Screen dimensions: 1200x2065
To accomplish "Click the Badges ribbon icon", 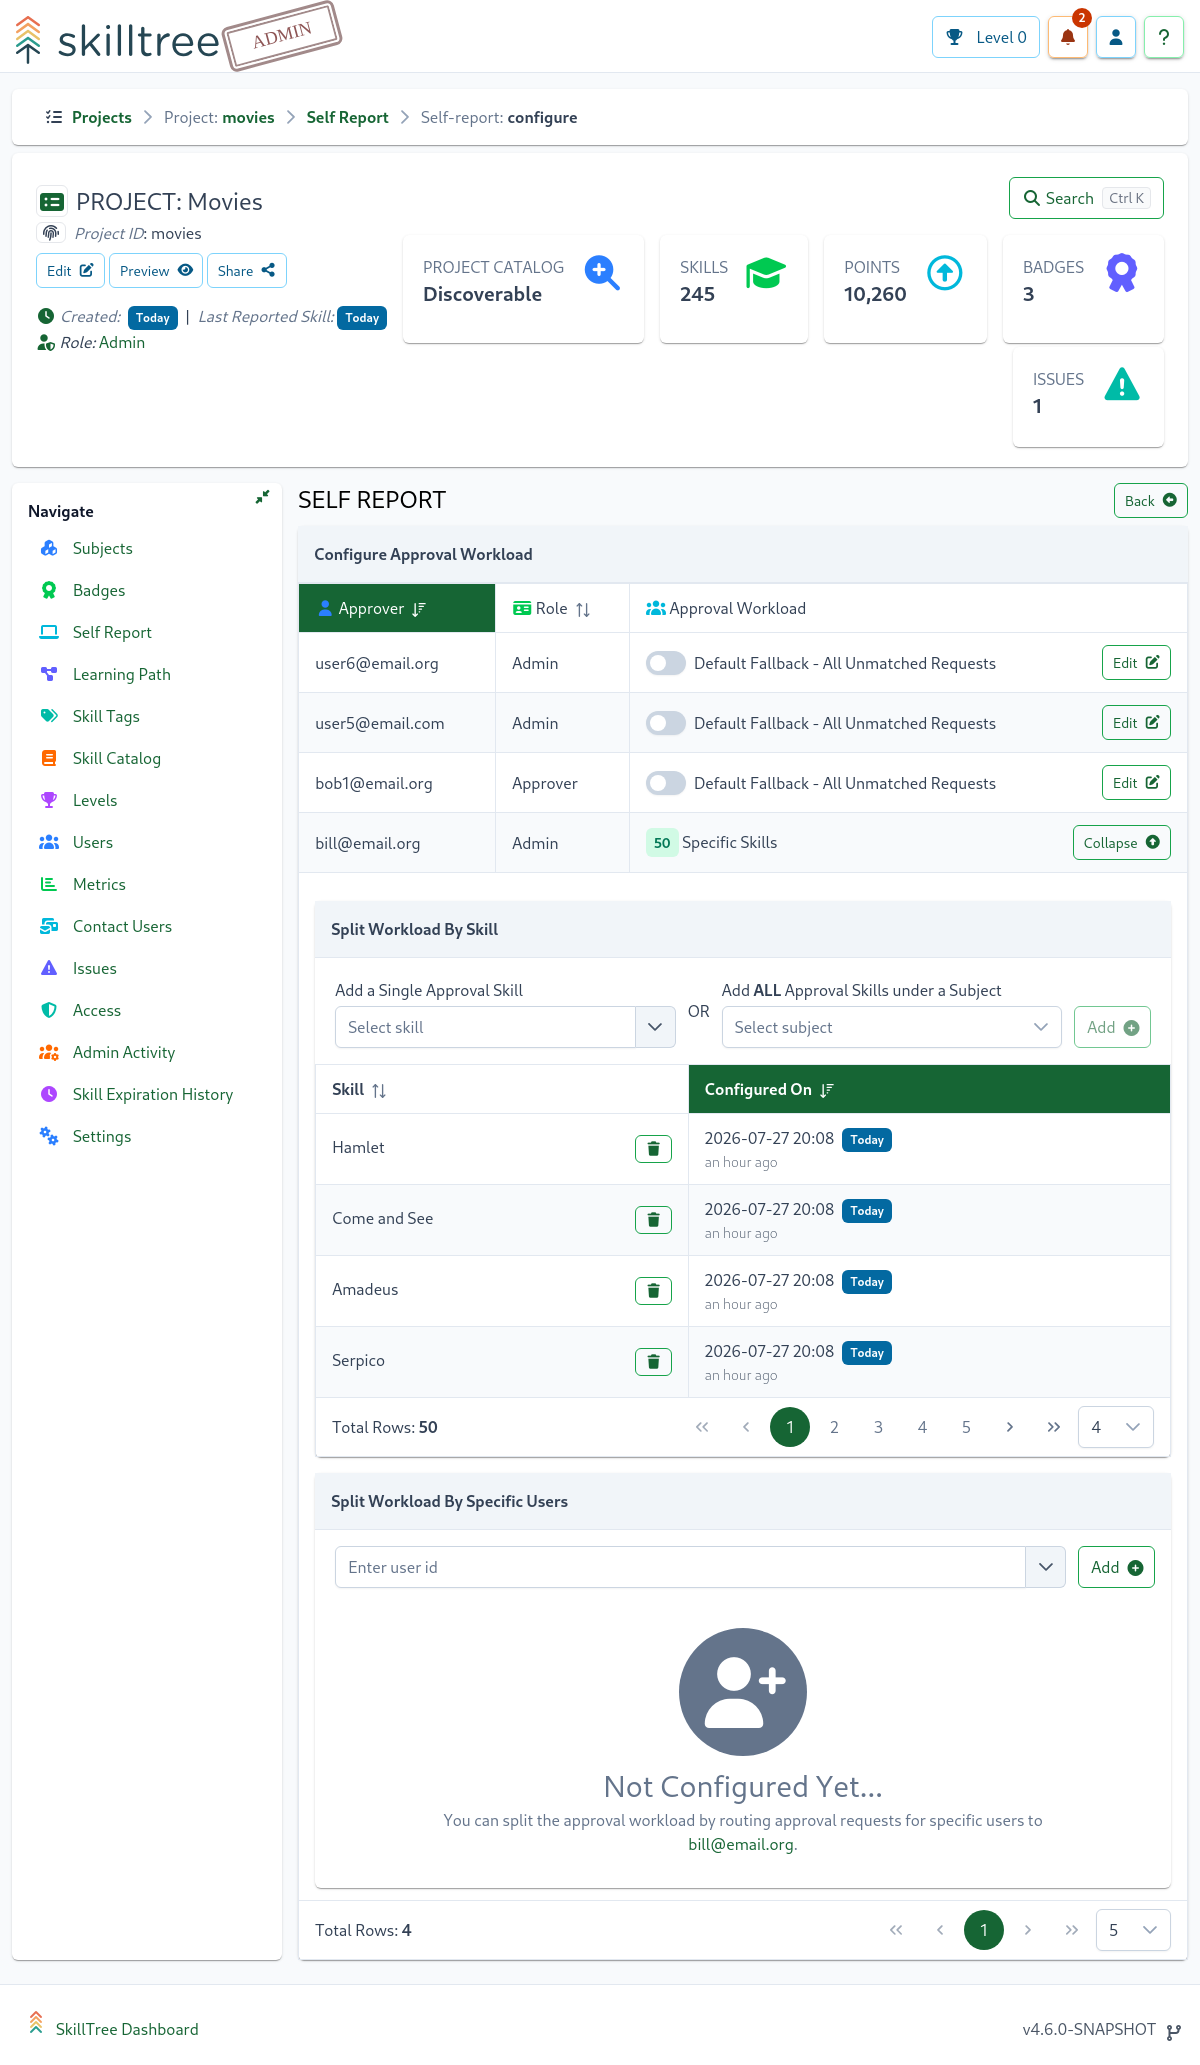I will click(x=1122, y=272).
